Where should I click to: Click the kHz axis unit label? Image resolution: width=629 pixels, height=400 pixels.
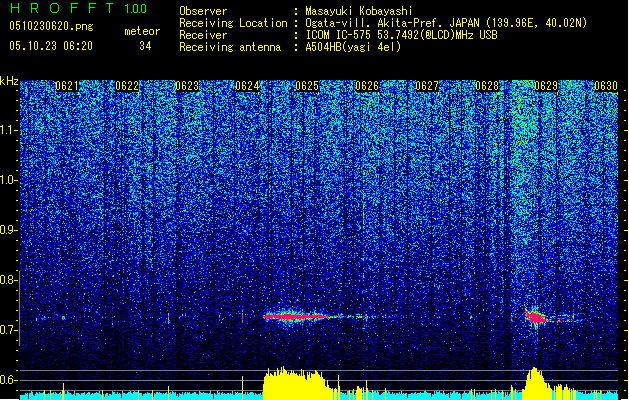[9, 81]
